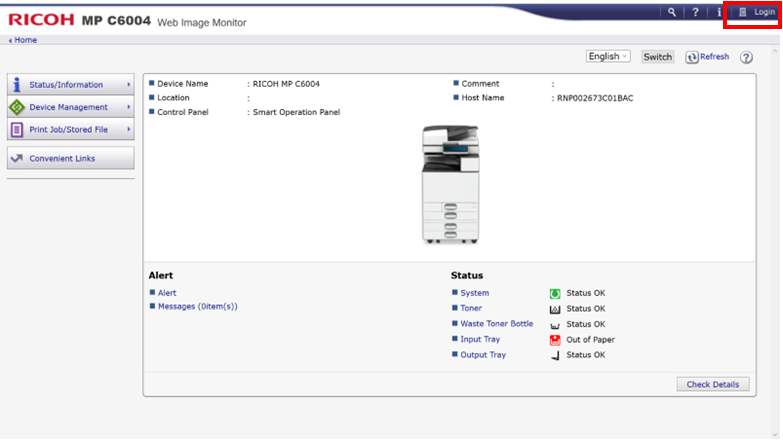Click the Toner level status icon
The image size is (783, 440).
click(555, 309)
